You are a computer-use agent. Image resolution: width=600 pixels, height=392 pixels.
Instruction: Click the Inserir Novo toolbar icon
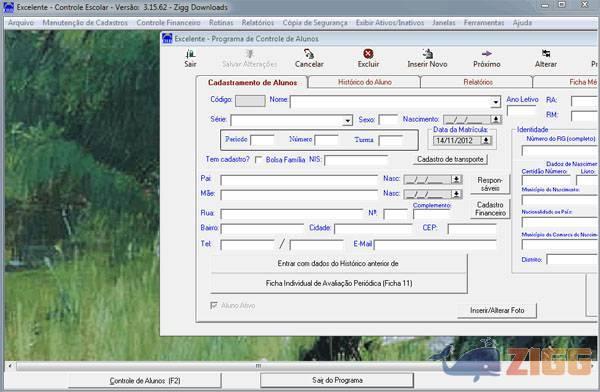pyautogui.click(x=427, y=54)
